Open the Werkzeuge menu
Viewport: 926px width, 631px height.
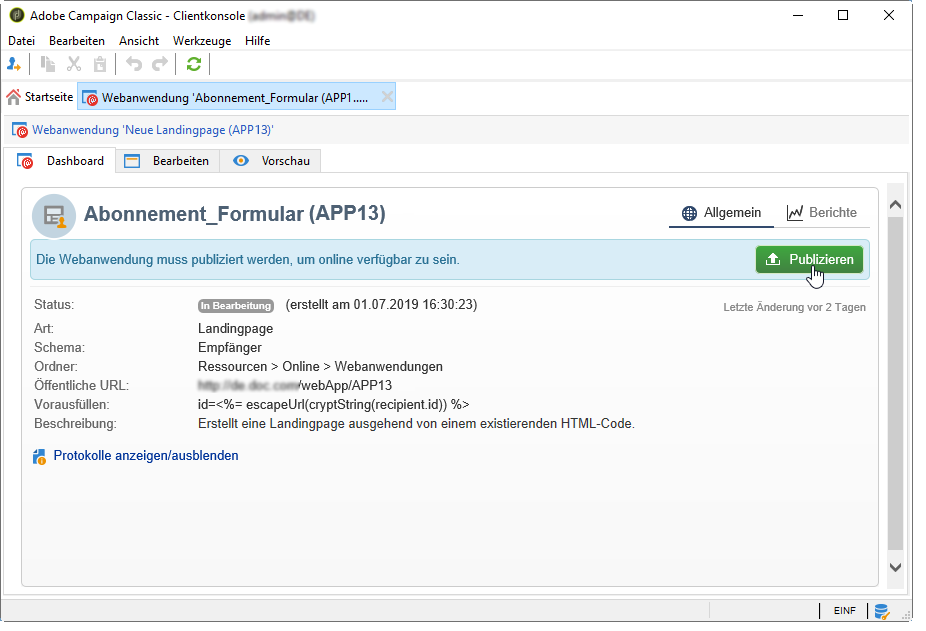[x=202, y=41]
